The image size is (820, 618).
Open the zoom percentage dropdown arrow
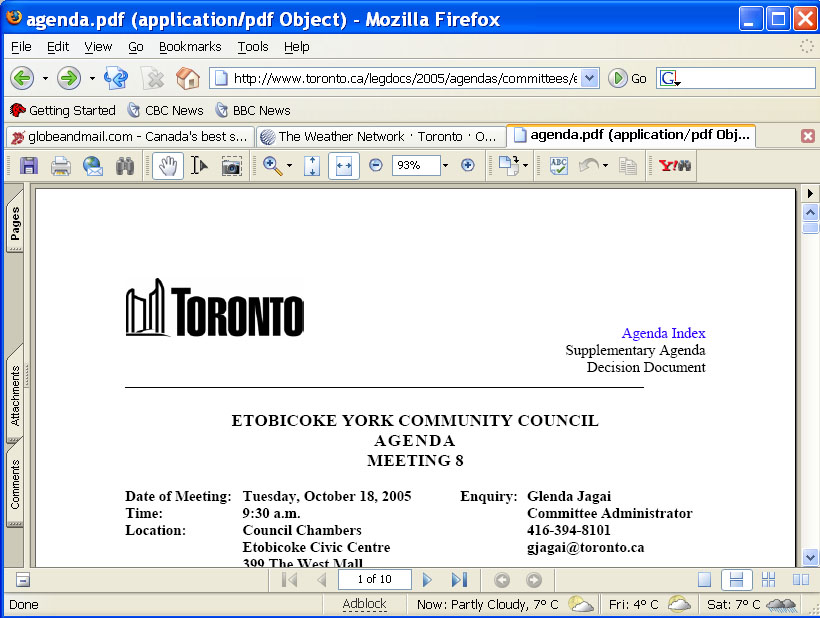click(x=446, y=166)
